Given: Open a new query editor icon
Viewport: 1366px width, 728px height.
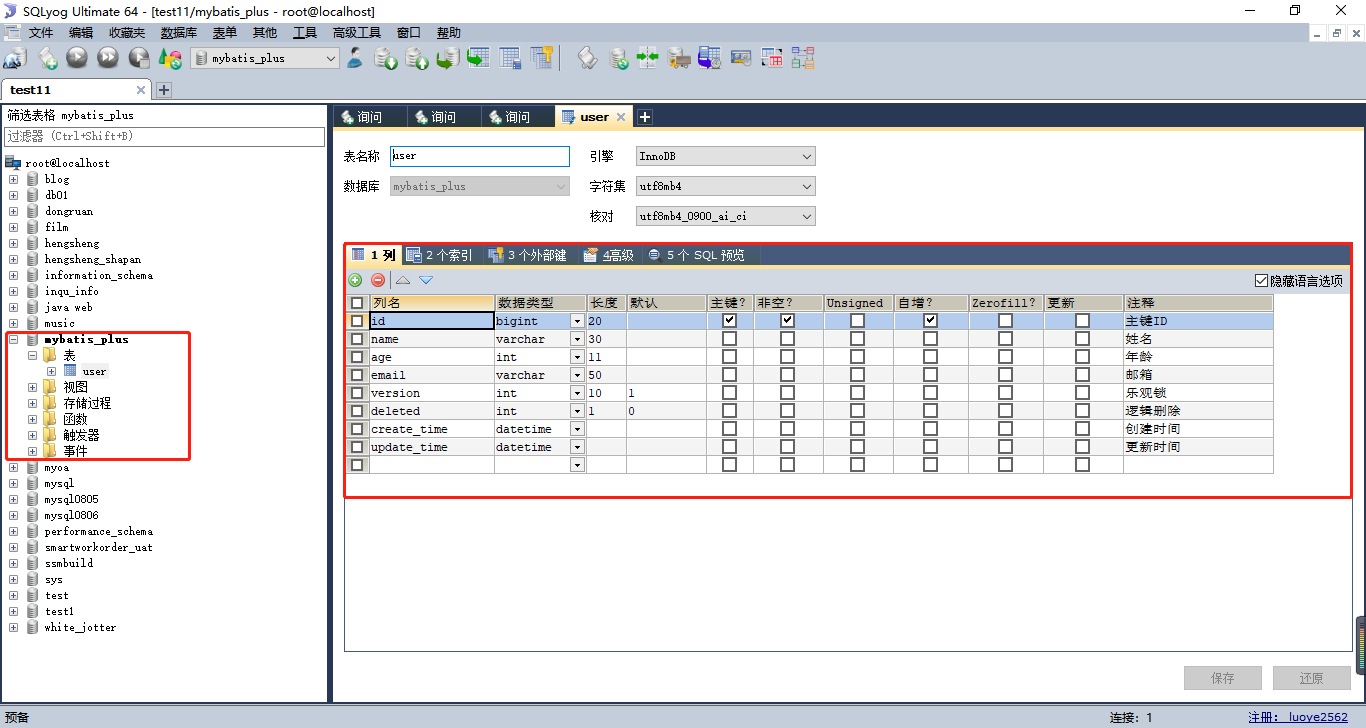Looking at the screenshot, I should click(x=47, y=58).
